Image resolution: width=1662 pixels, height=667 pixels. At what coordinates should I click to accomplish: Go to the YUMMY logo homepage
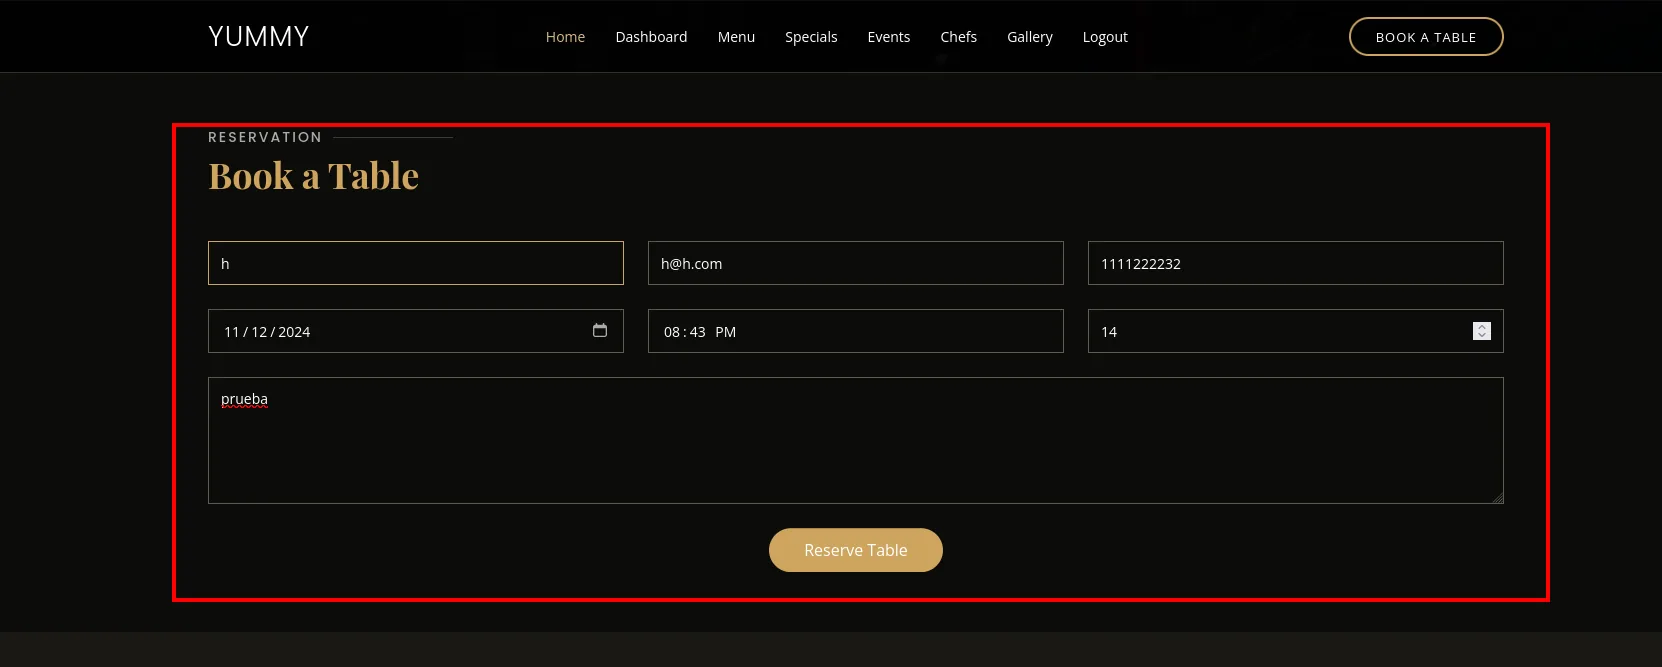259,37
